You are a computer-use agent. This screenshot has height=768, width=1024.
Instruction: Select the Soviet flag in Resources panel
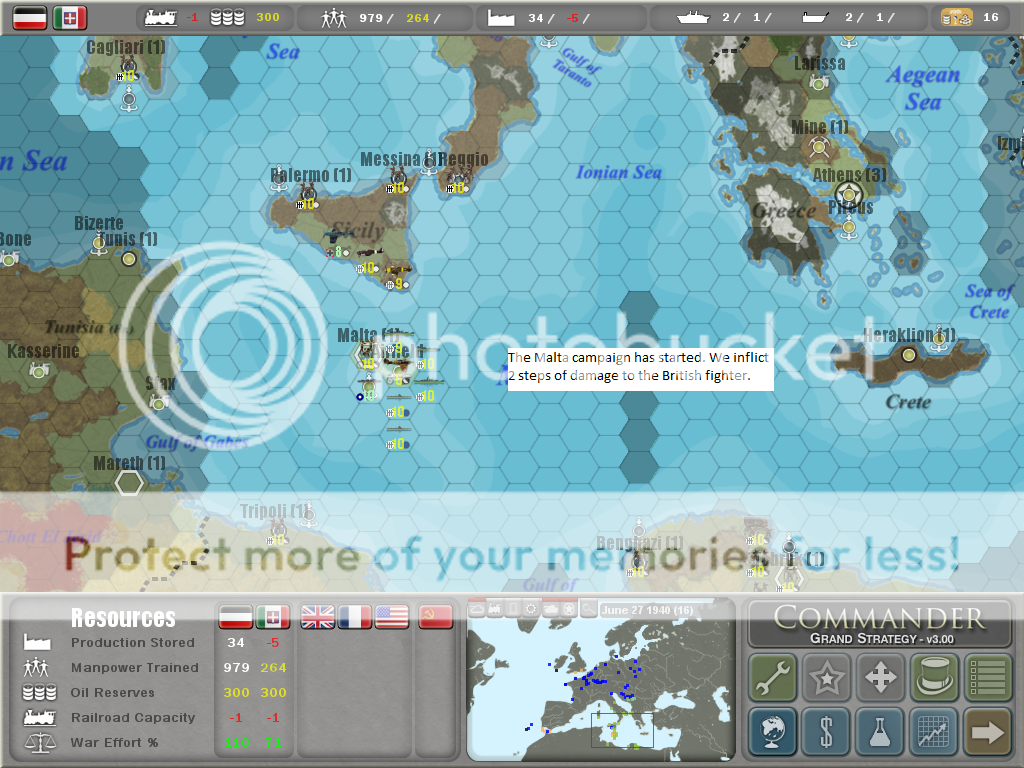(x=435, y=617)
